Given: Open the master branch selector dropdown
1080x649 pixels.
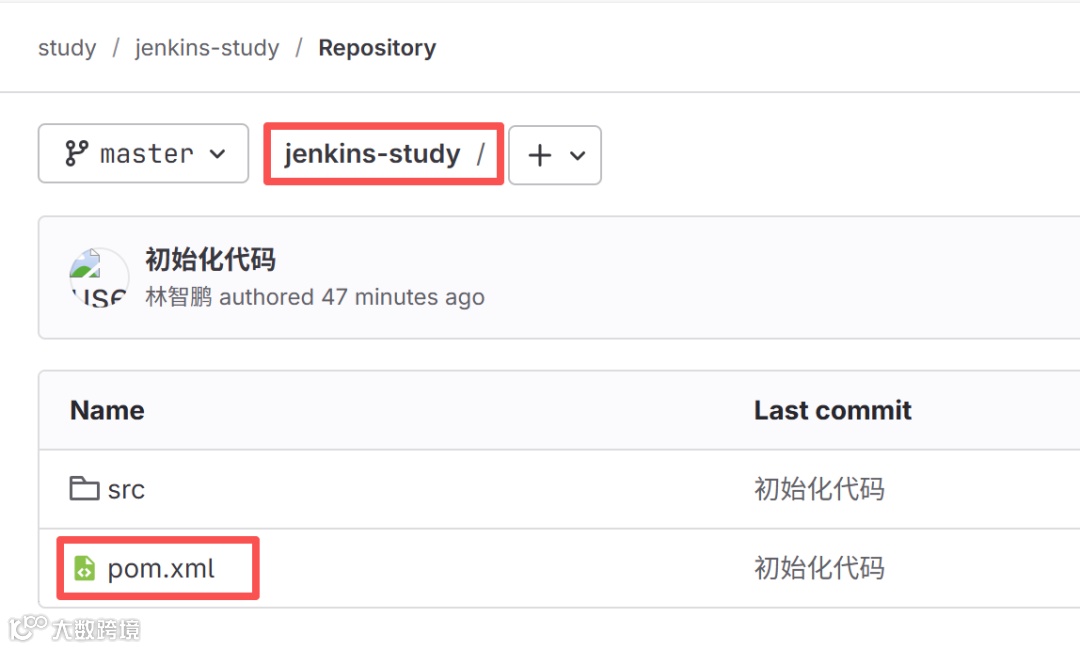Looking at the screenshot, I should coord(143,154).
